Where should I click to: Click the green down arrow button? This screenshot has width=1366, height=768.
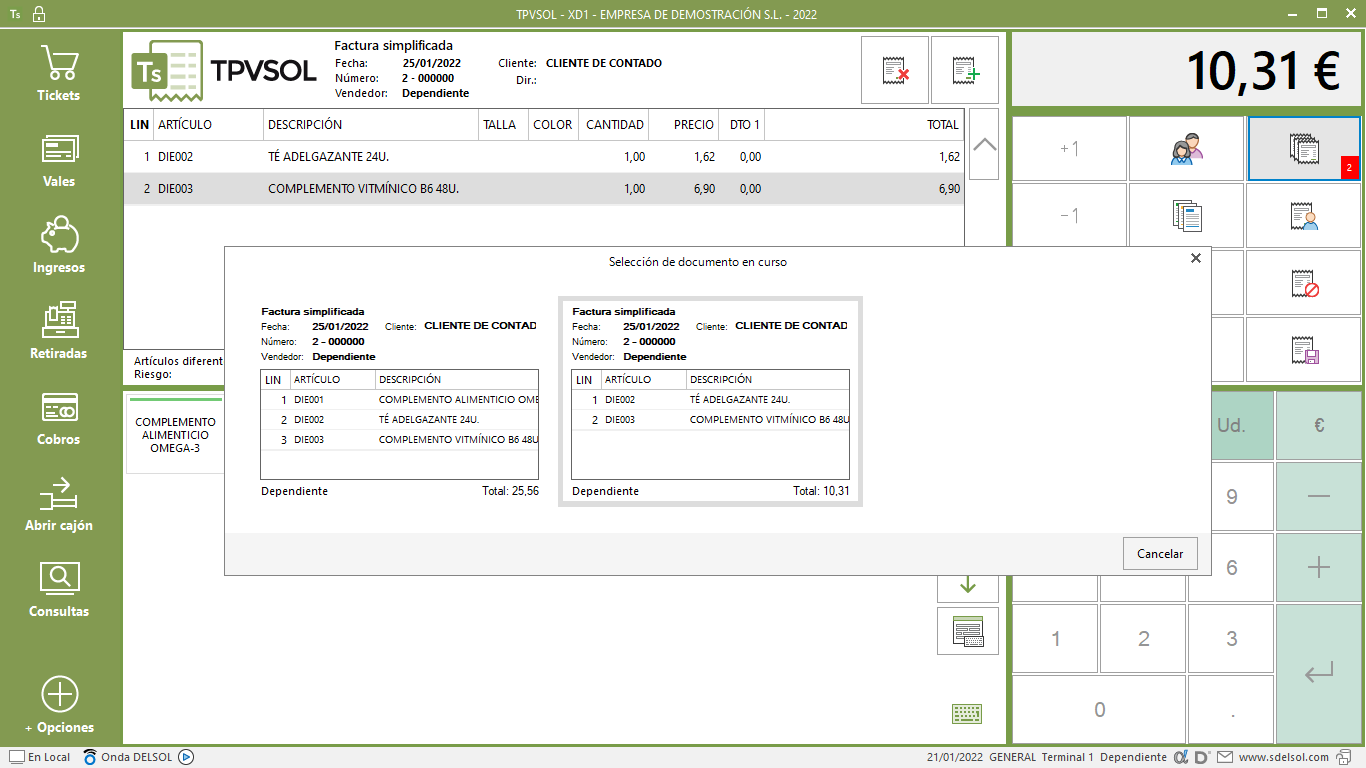click(x=968, y=585)
